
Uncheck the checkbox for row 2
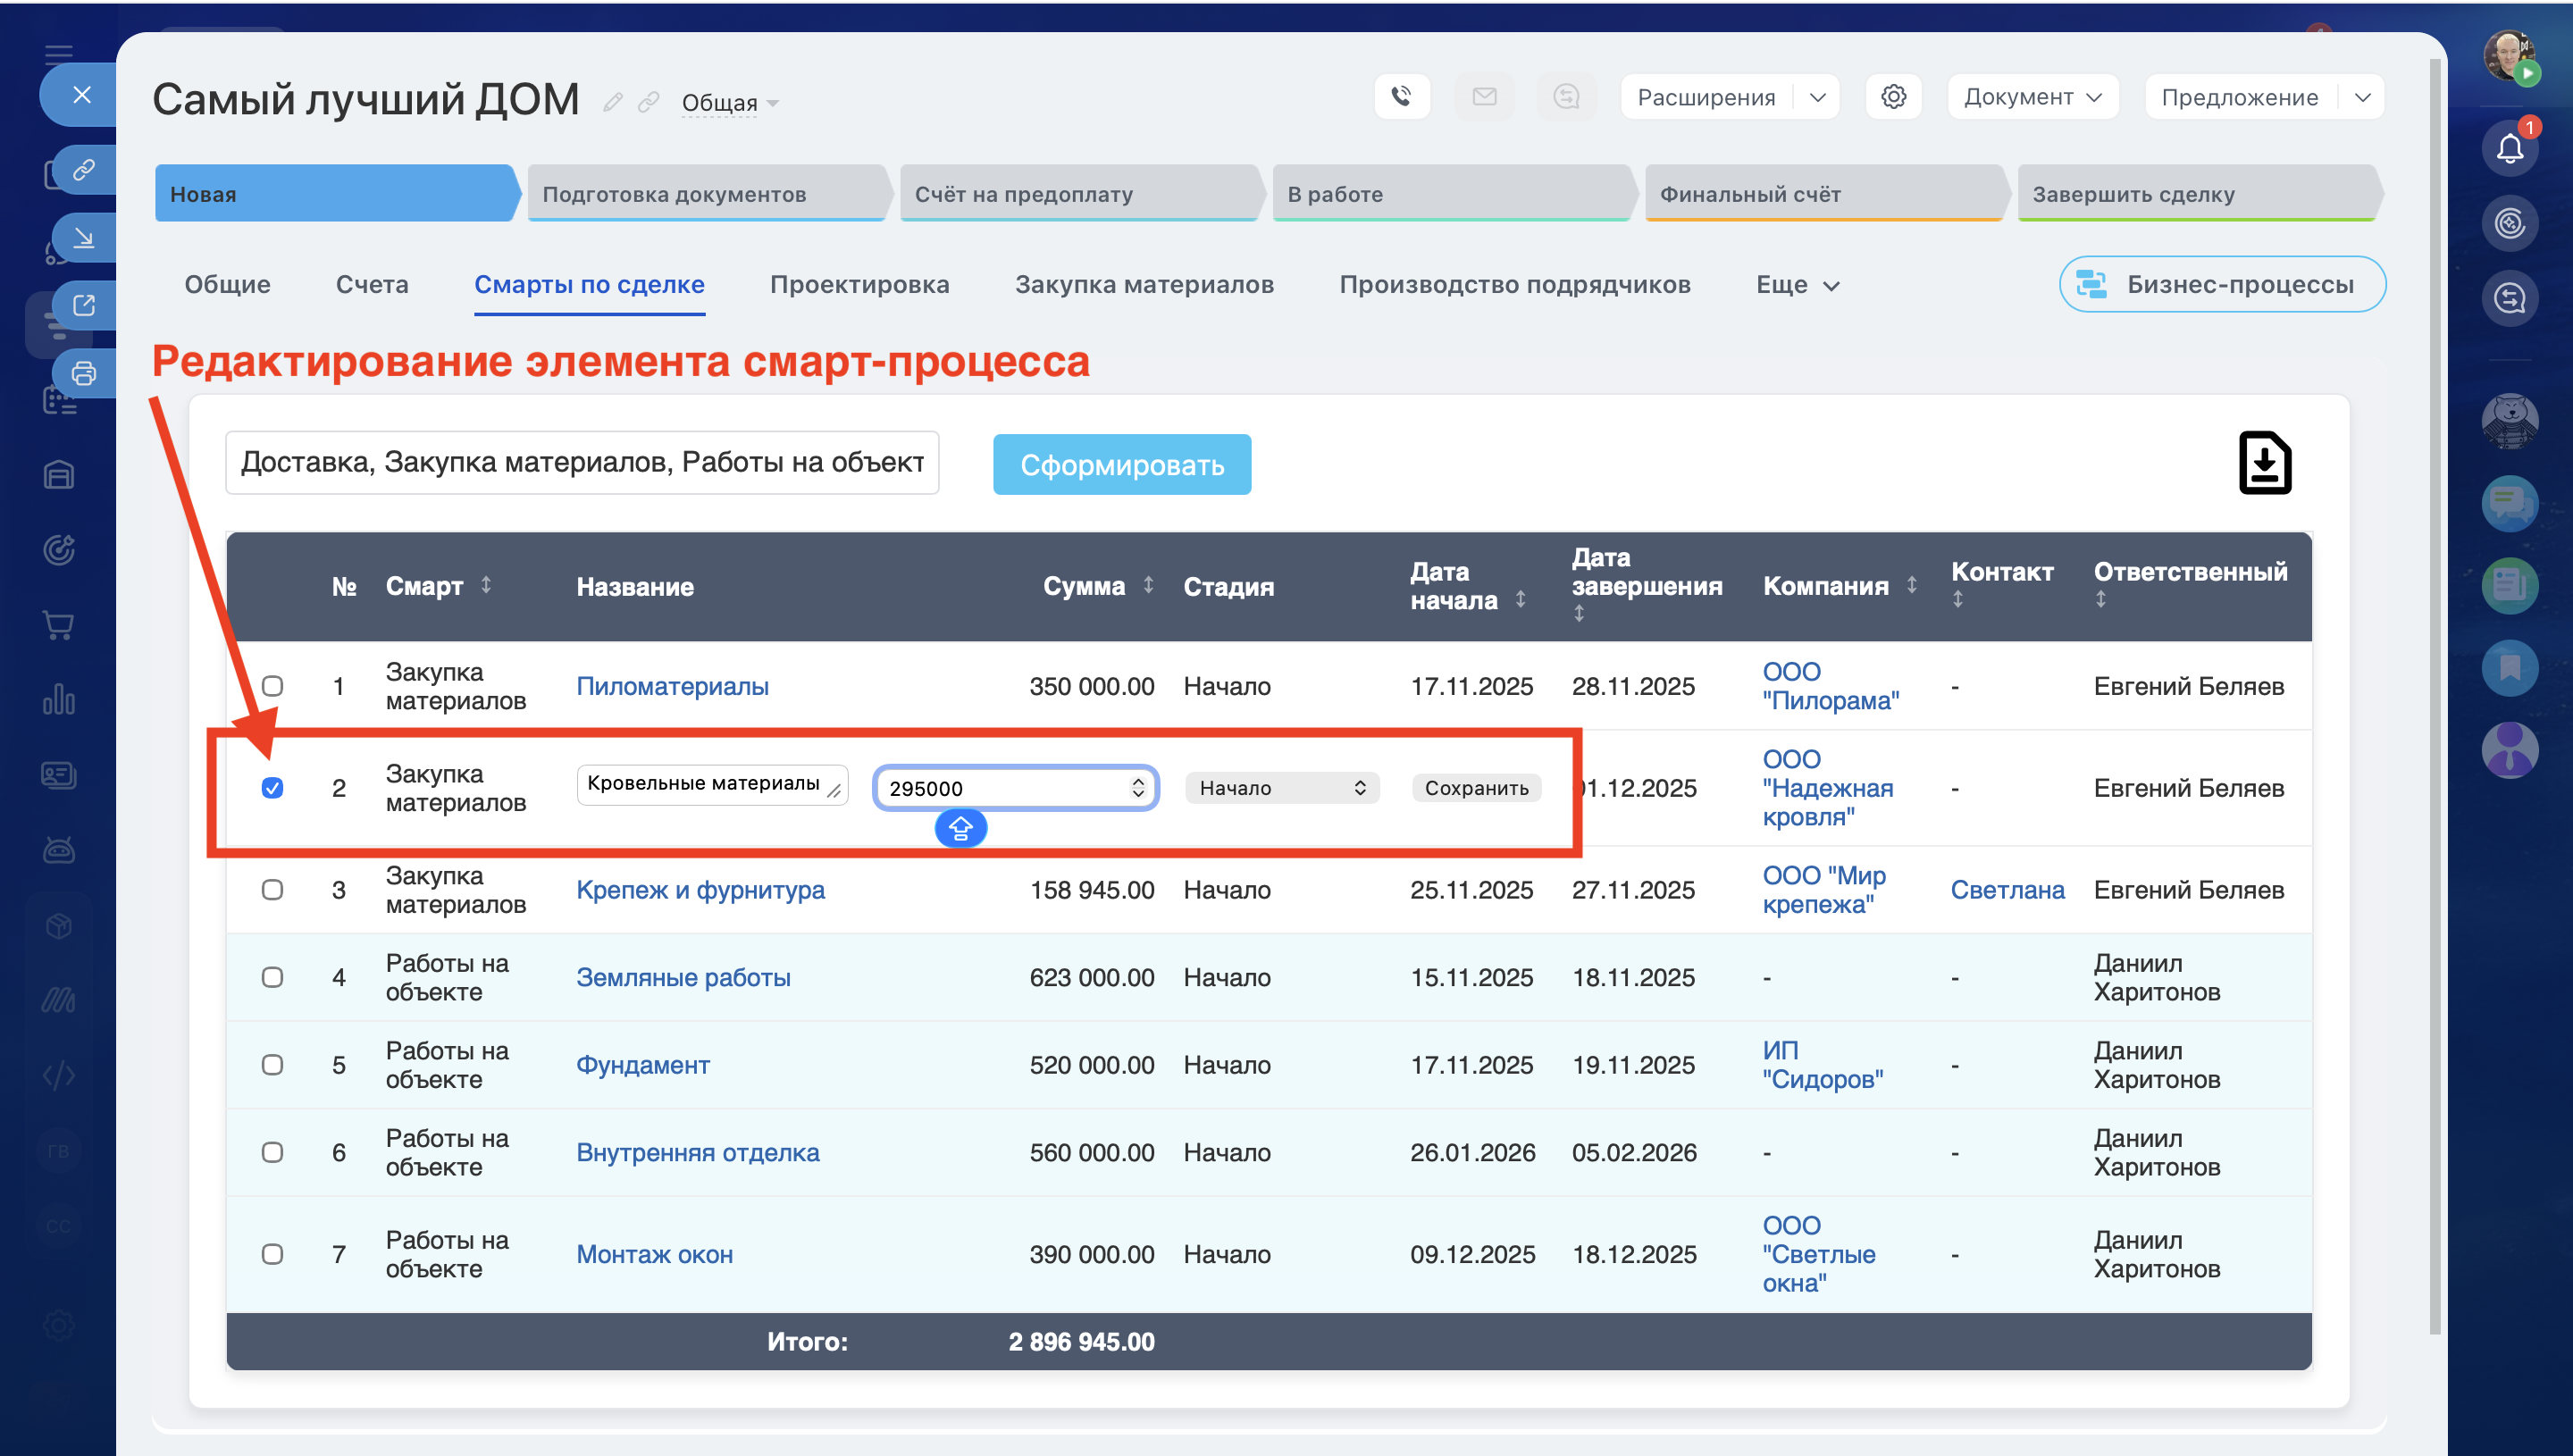click(272, 788)
